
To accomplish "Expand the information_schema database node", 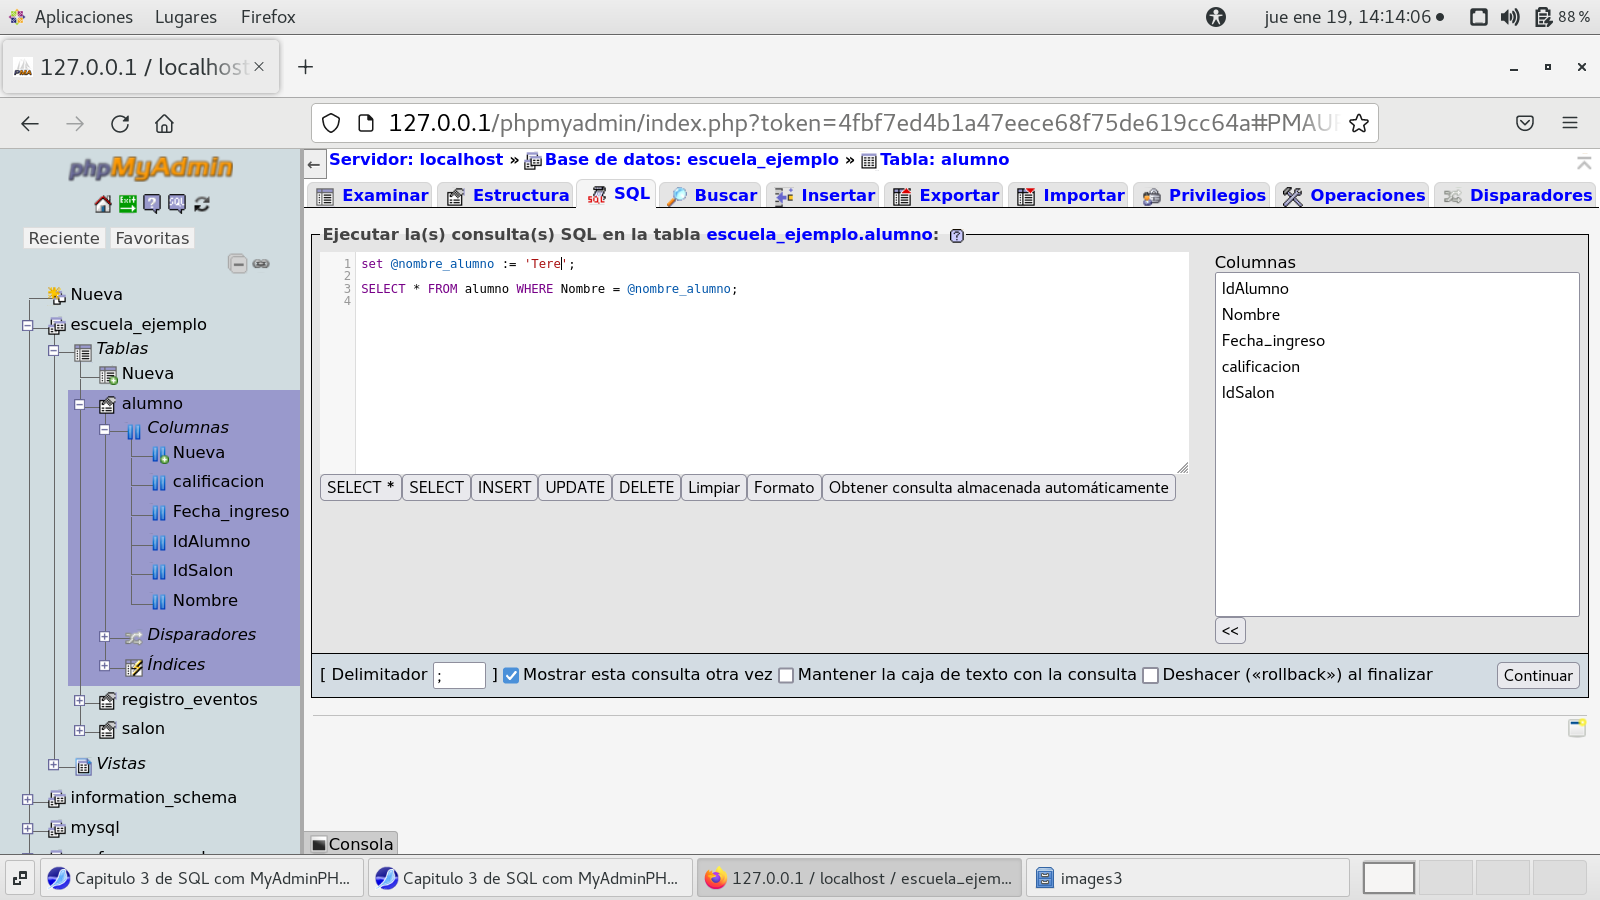I will pyautogui.click(x=28, y=799).
